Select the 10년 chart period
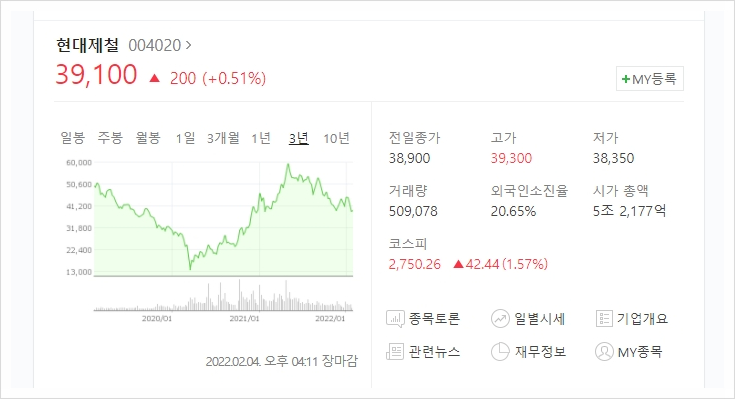The image size is (735, 399). [x=336, y=138]
